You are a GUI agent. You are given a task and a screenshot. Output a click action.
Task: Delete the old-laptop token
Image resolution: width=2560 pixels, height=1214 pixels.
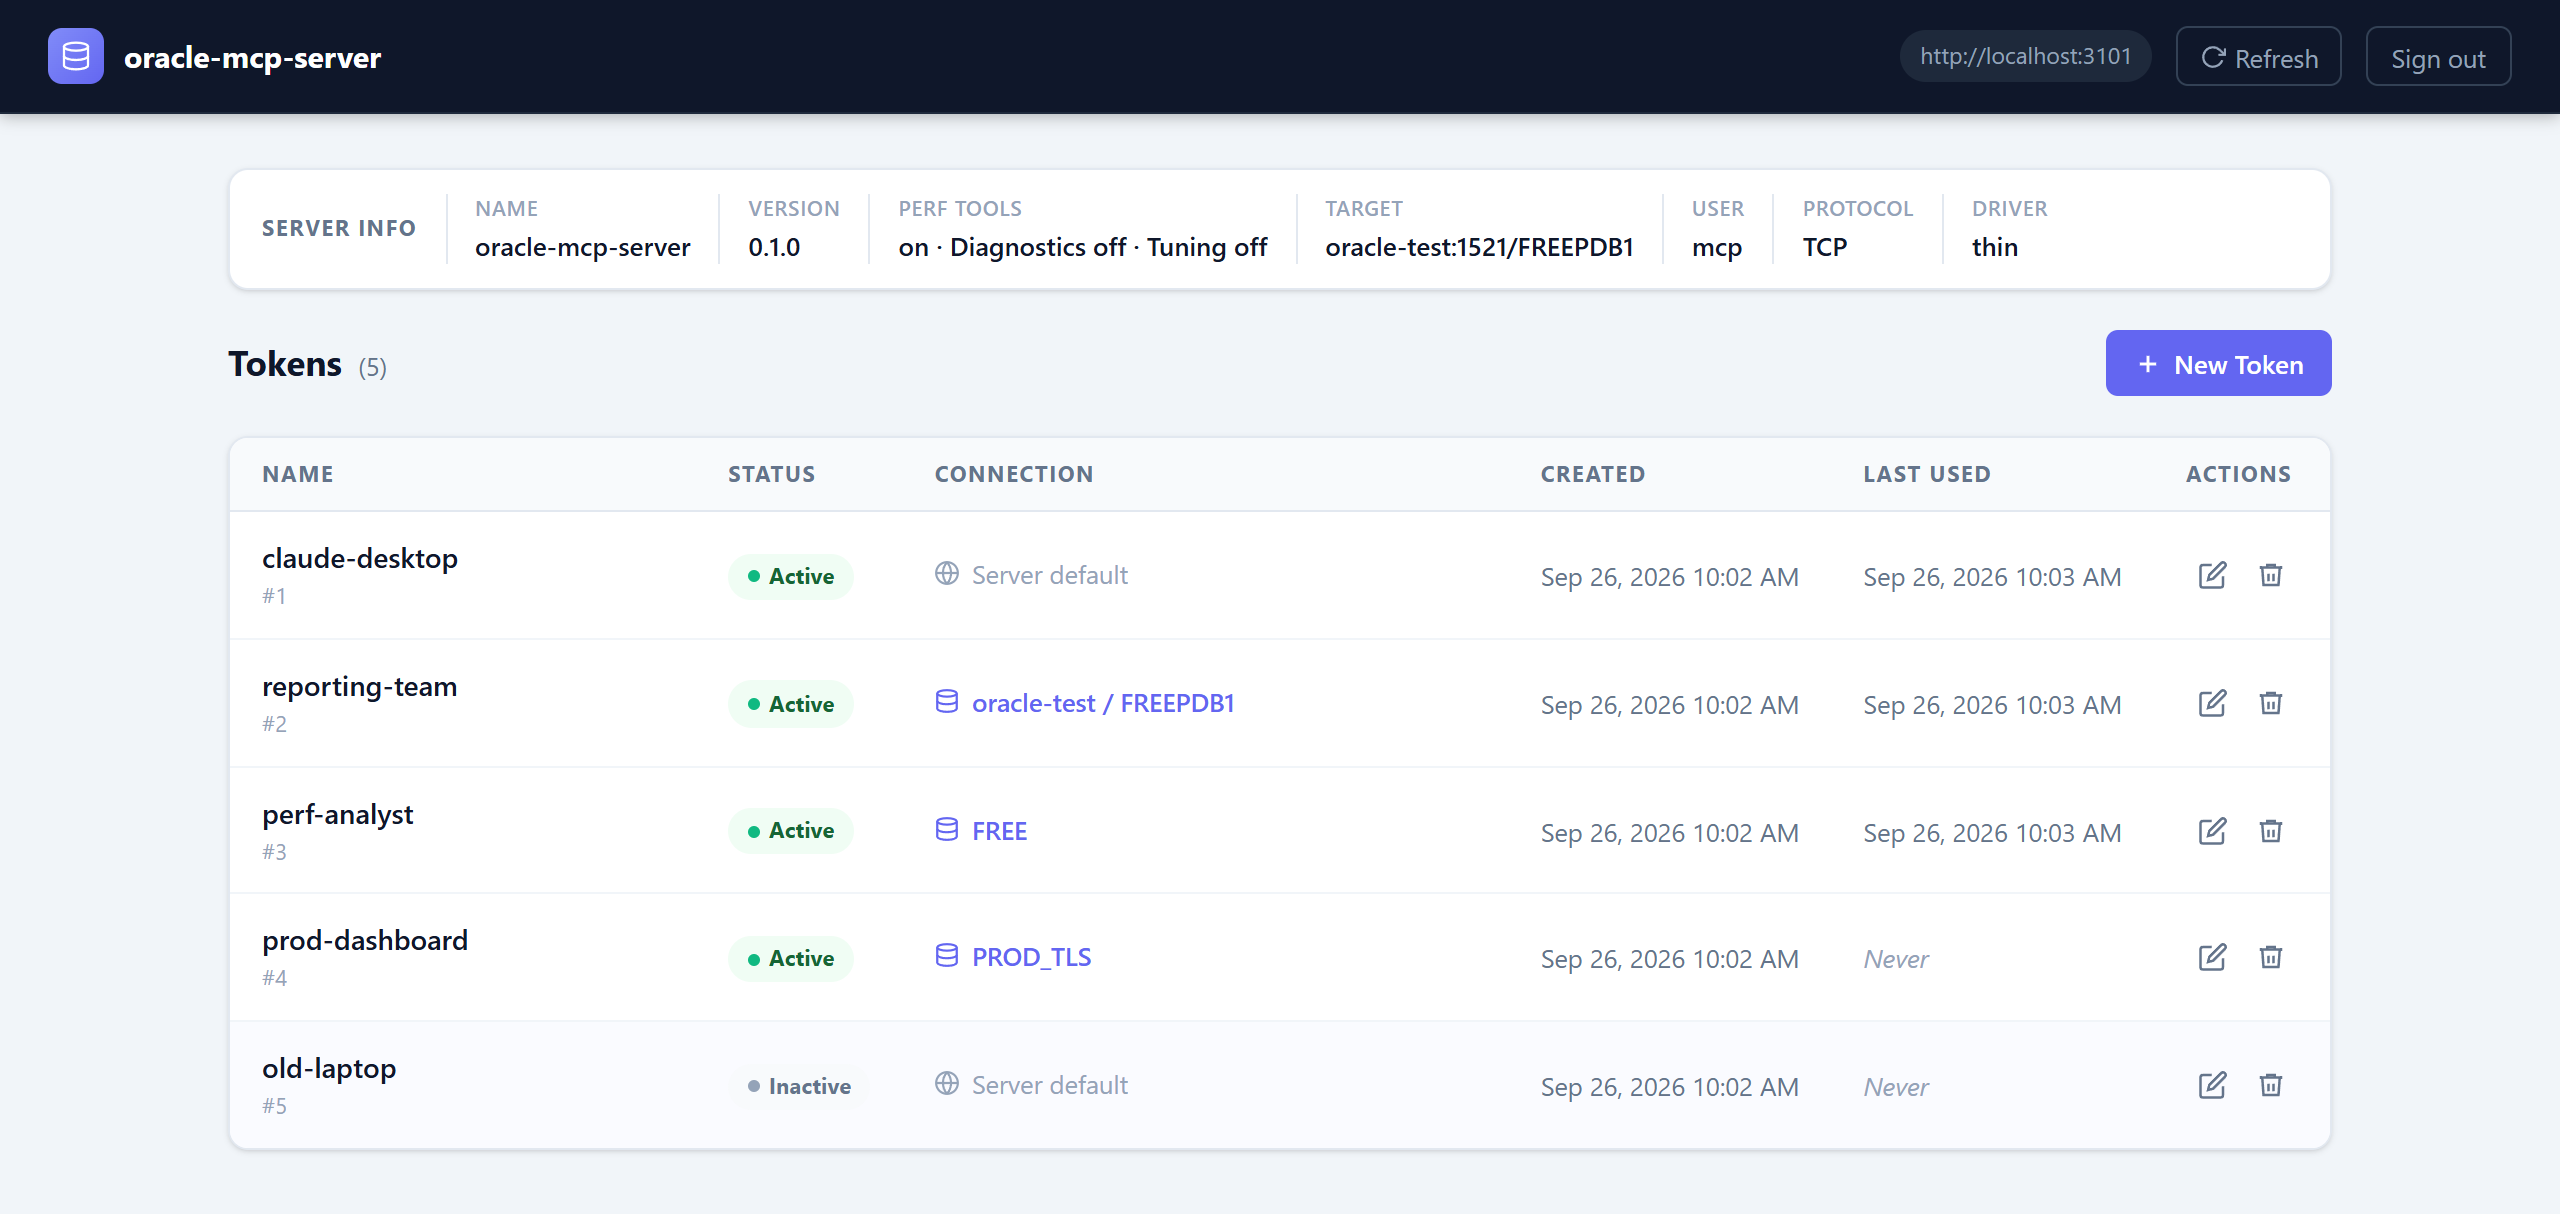click(2271, 1085)
